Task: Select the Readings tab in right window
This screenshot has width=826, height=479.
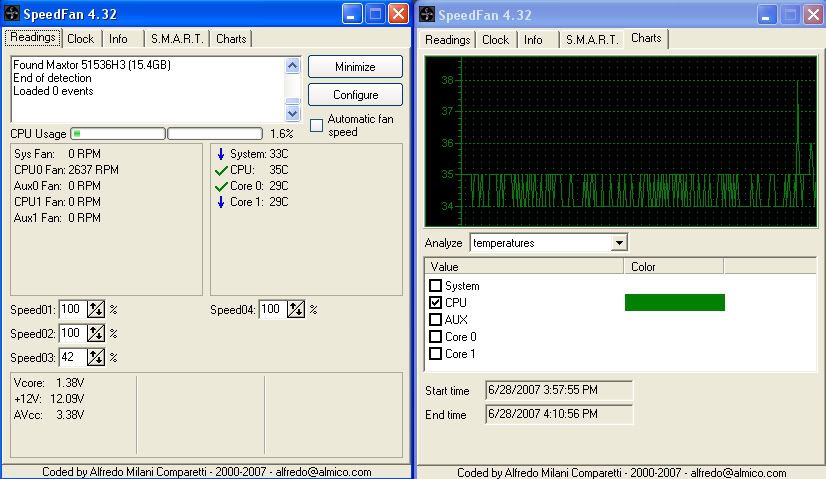Action: [x=447, y=40]
